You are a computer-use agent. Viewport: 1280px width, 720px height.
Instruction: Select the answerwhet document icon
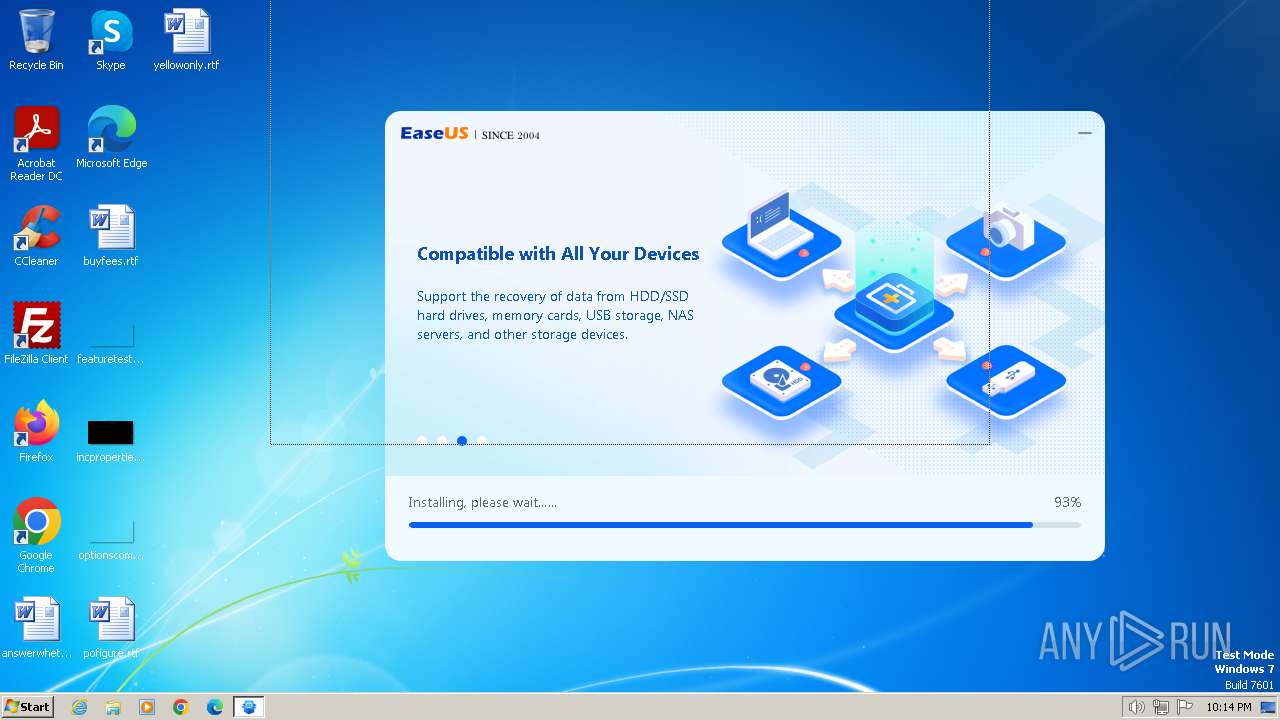click(x=37, y=628)
